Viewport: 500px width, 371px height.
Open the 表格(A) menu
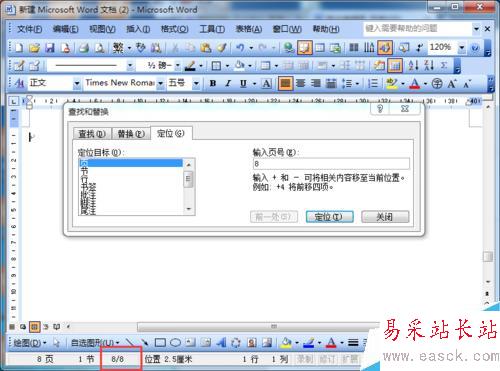click(x=249, y=29)
